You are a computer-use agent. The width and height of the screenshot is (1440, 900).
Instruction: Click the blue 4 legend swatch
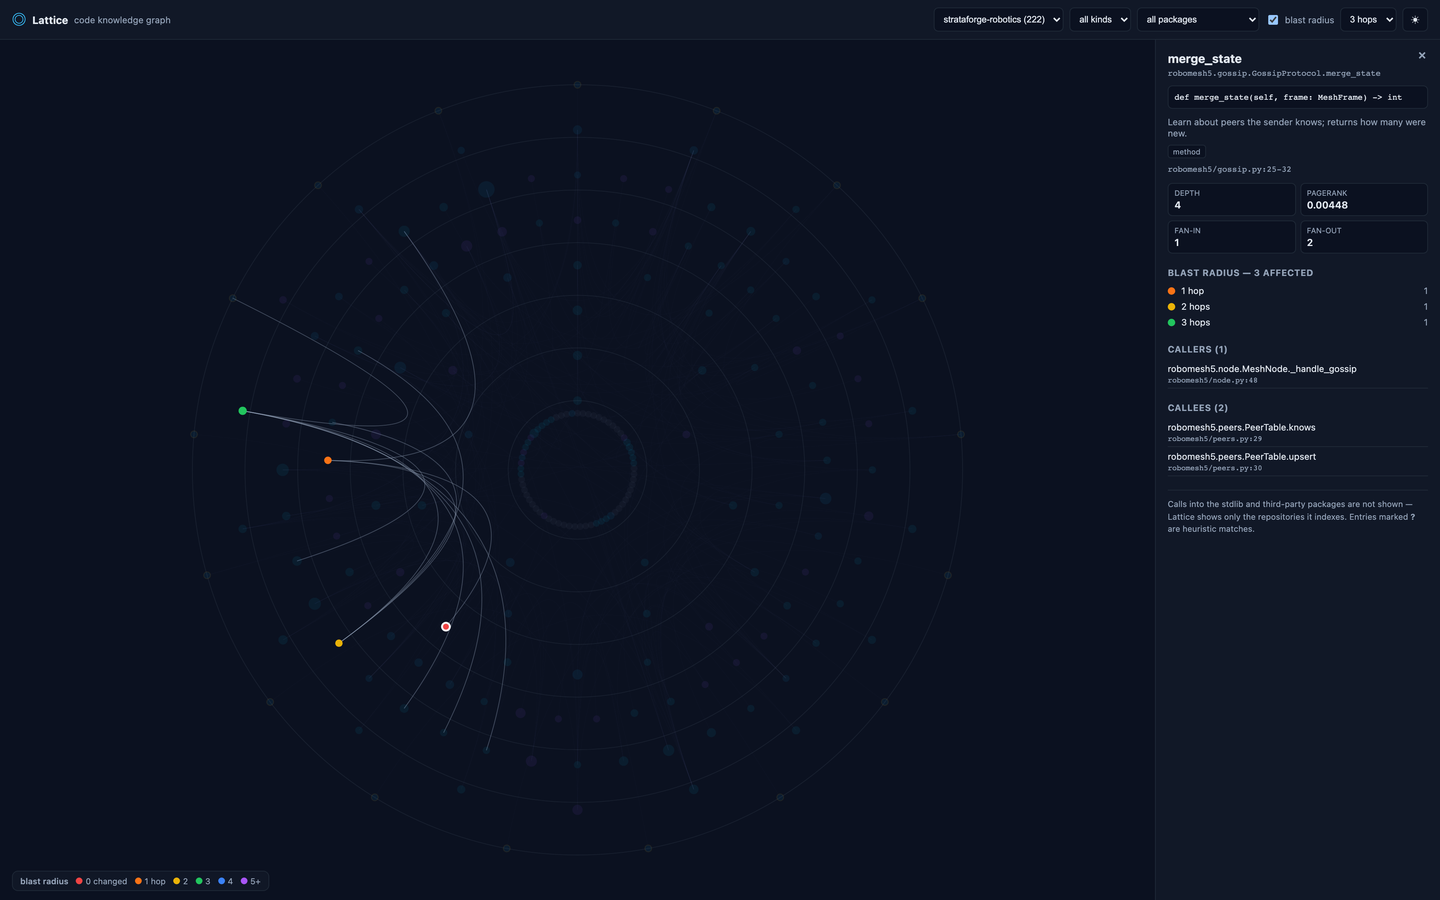(x=222, y=881)
